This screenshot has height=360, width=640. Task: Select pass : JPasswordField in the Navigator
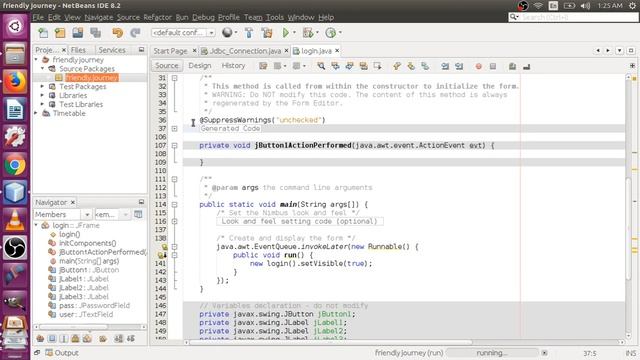click(x=94, y=305)
